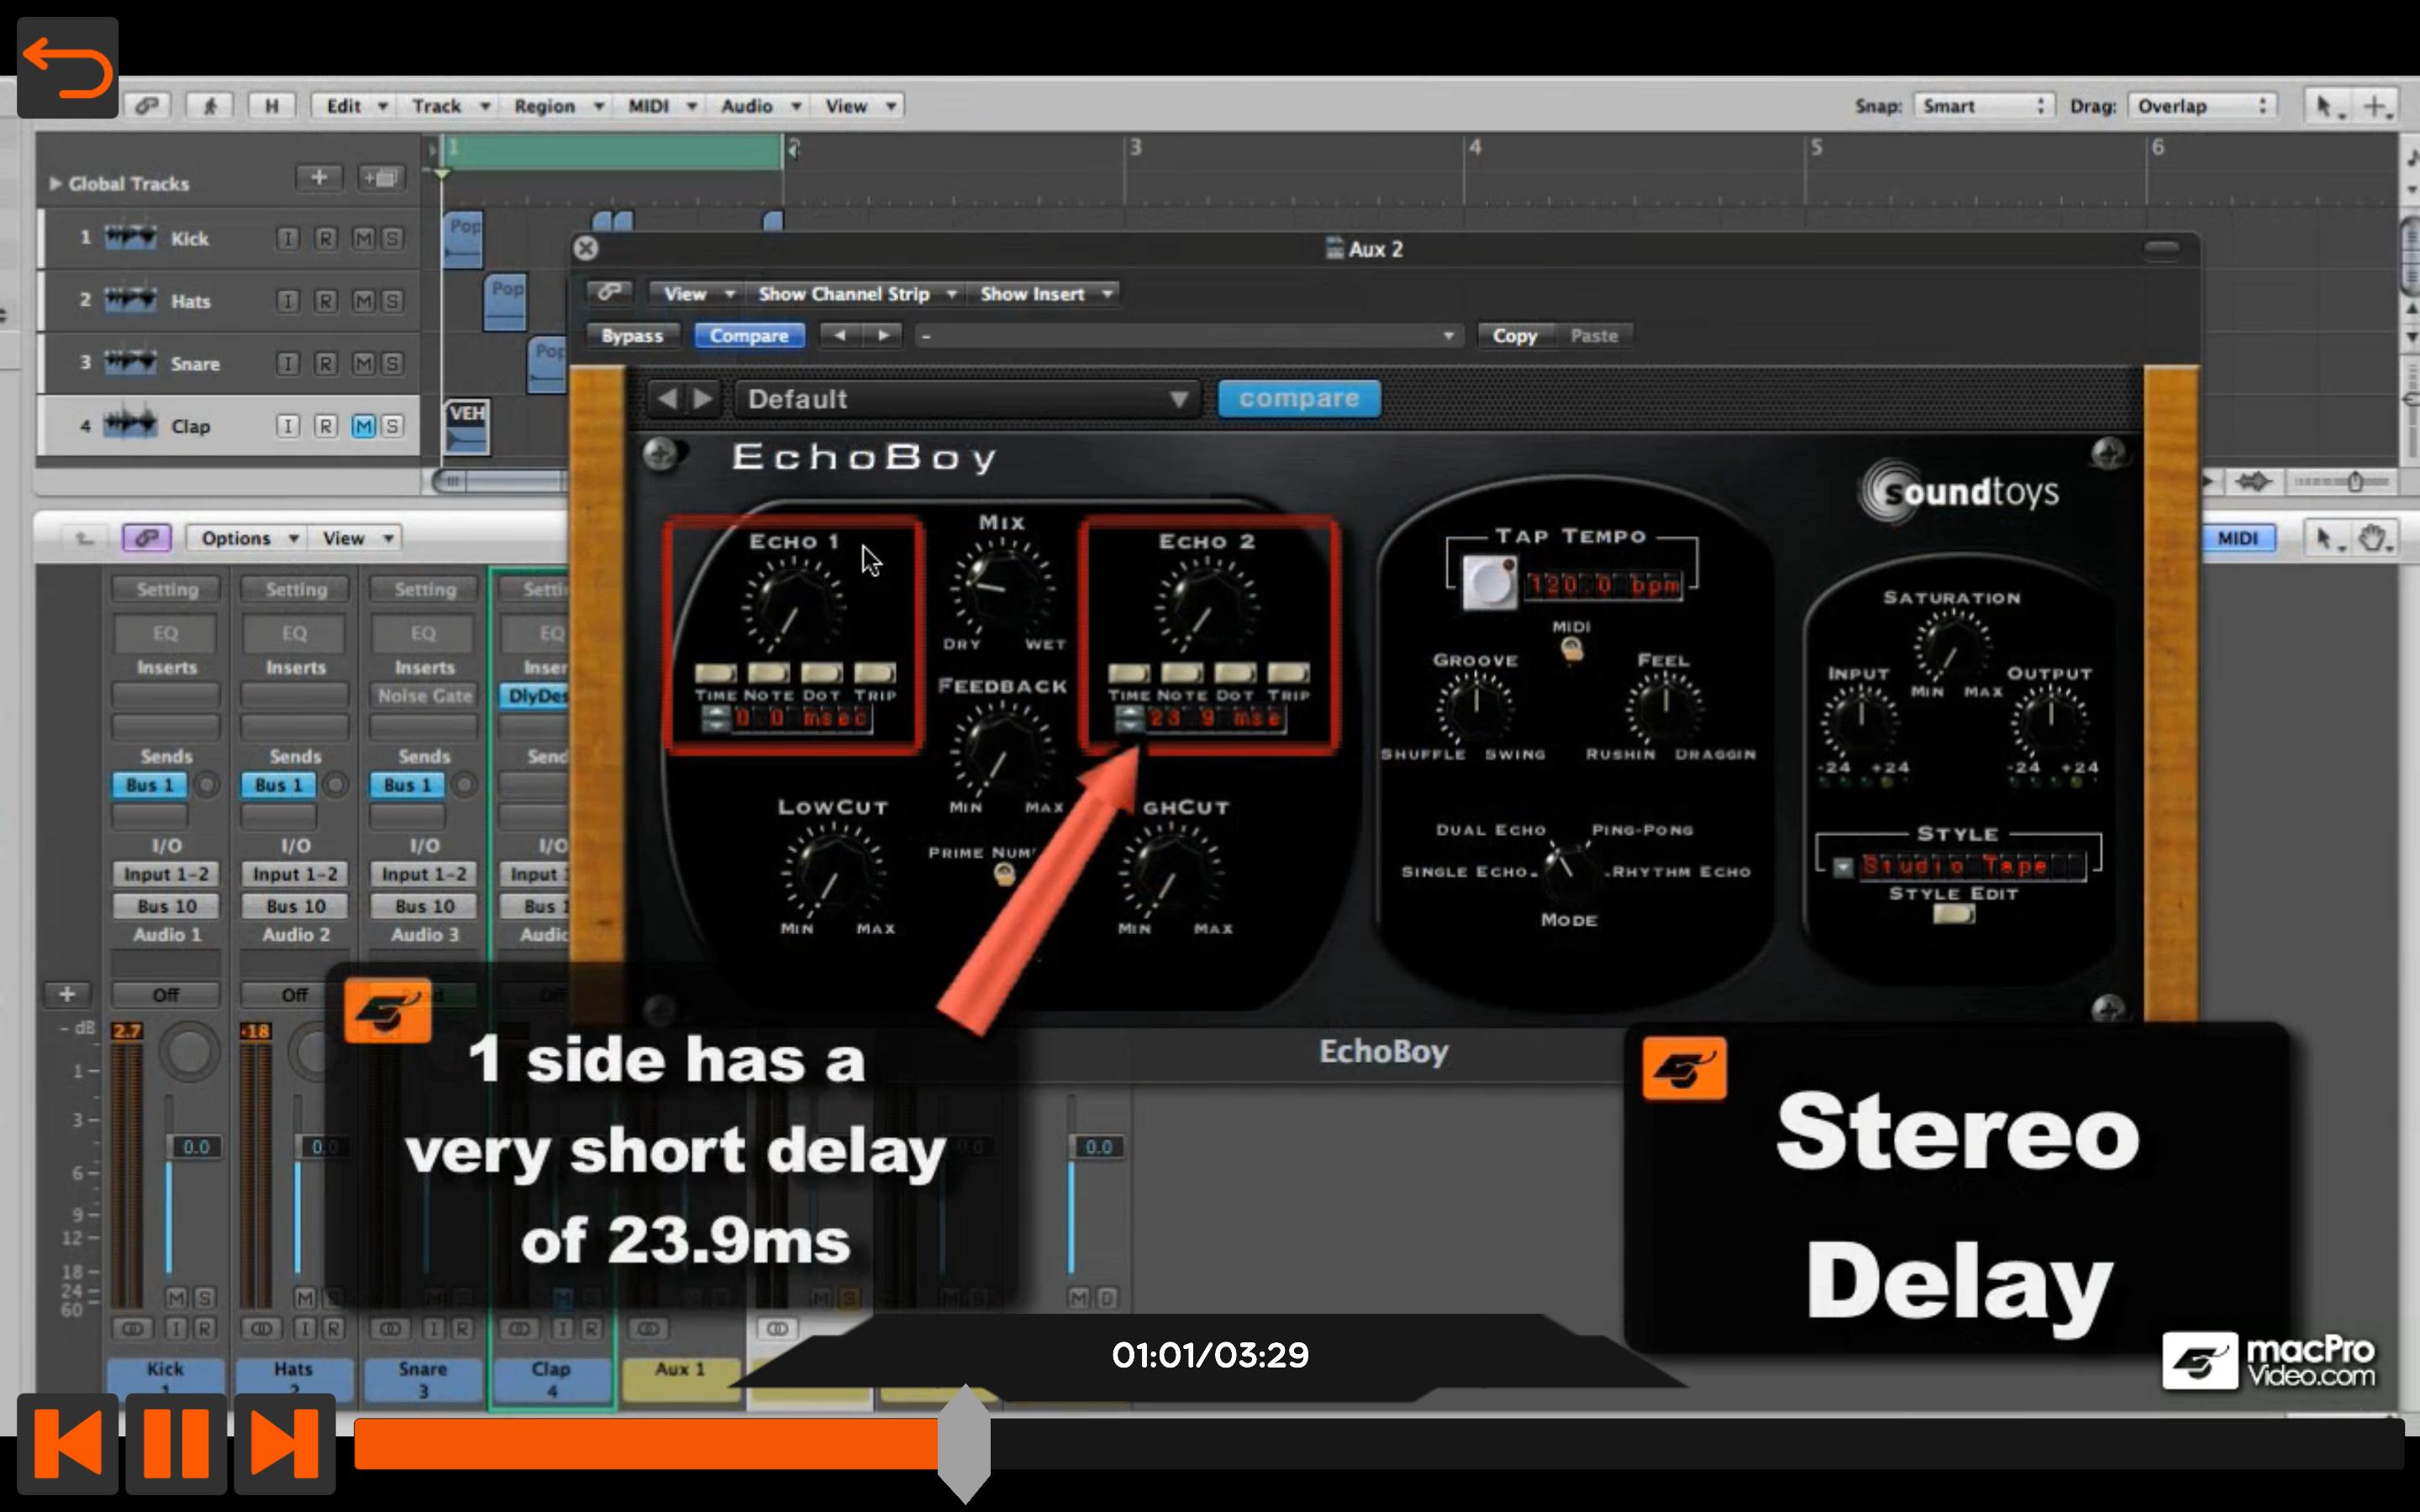Tap the orange back arrow icon
The image size is (2420, 1512).
click(x=68, y=68)
